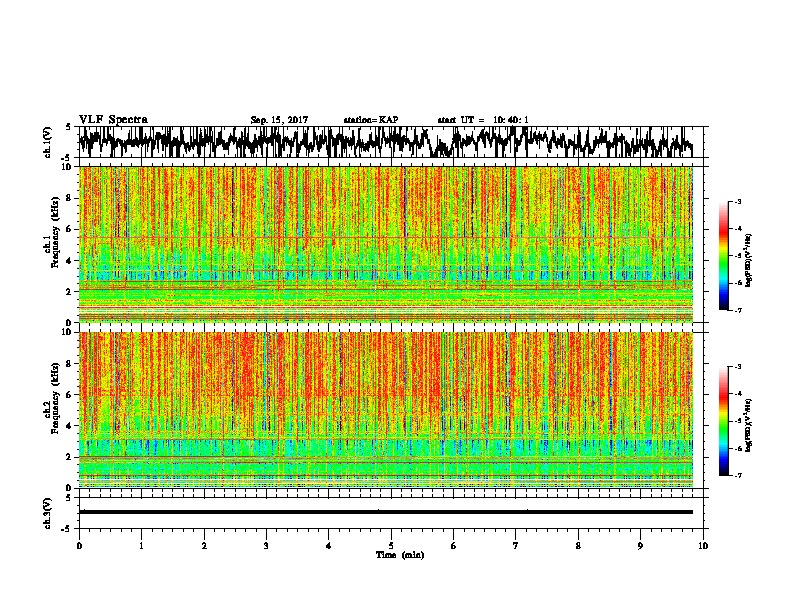Click the upper color bar's "log(PSD)" label
The image size is (792, 612).
(749, 261)
